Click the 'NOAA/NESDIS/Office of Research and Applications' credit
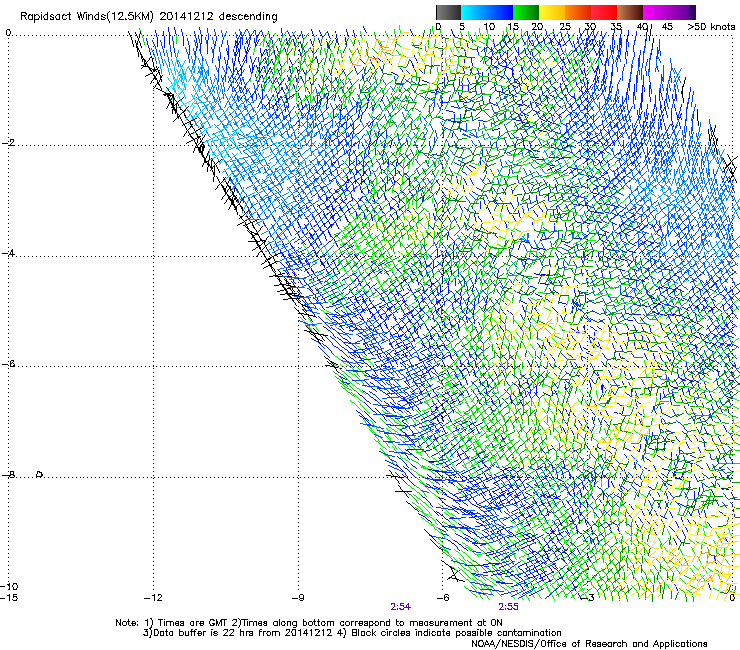The height and width of the screenshot is (650, 740). [x=589, y=644]
